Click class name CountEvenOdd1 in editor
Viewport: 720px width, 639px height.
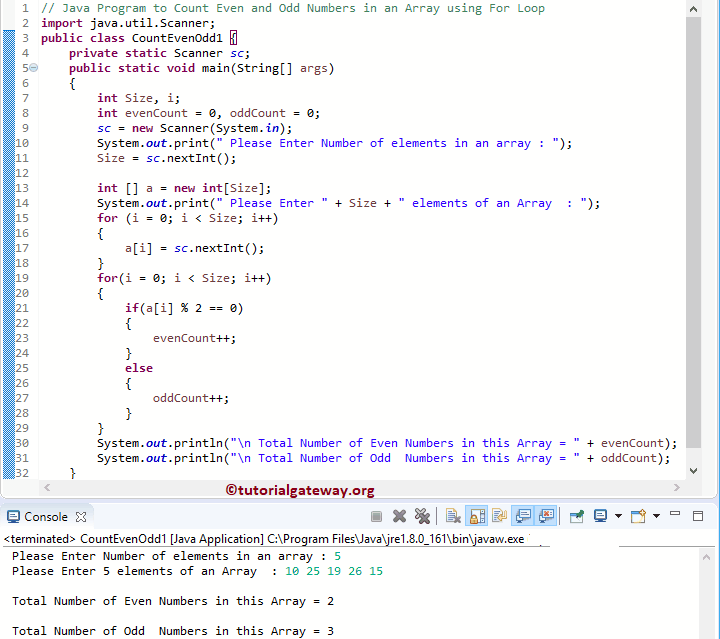[177, 38]
